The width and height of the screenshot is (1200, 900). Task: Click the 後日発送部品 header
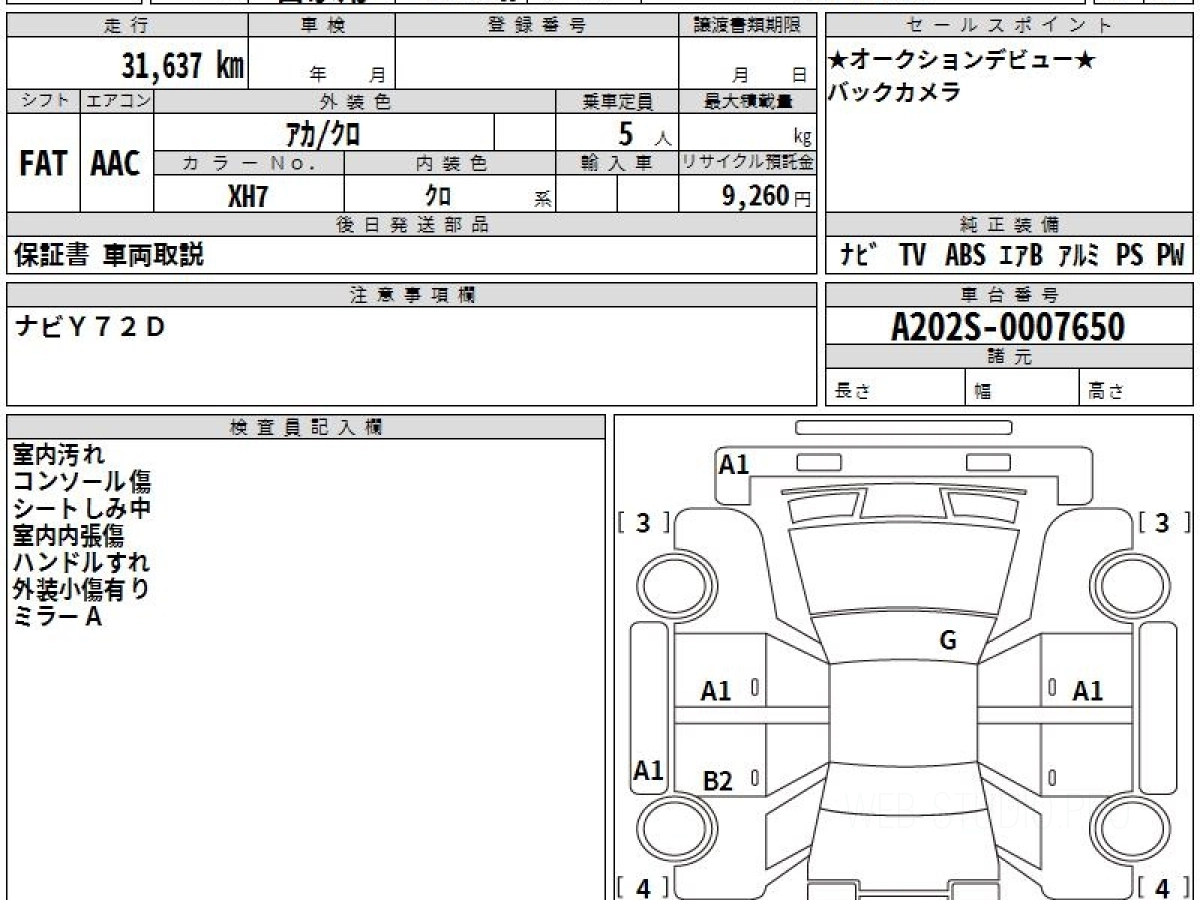pyautogui.click(x=412, y=225)
